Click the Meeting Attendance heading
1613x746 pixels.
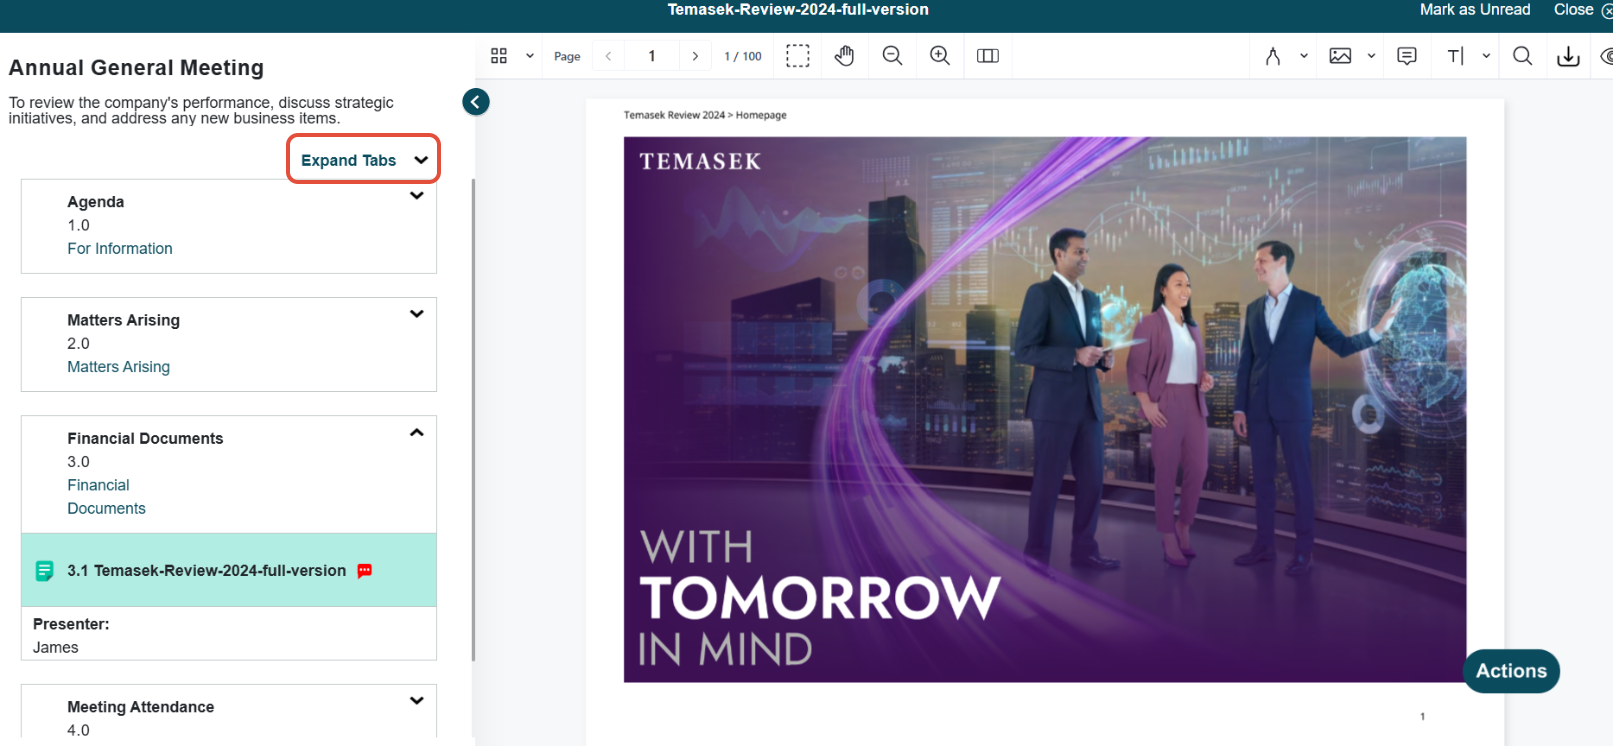point(141,707)
